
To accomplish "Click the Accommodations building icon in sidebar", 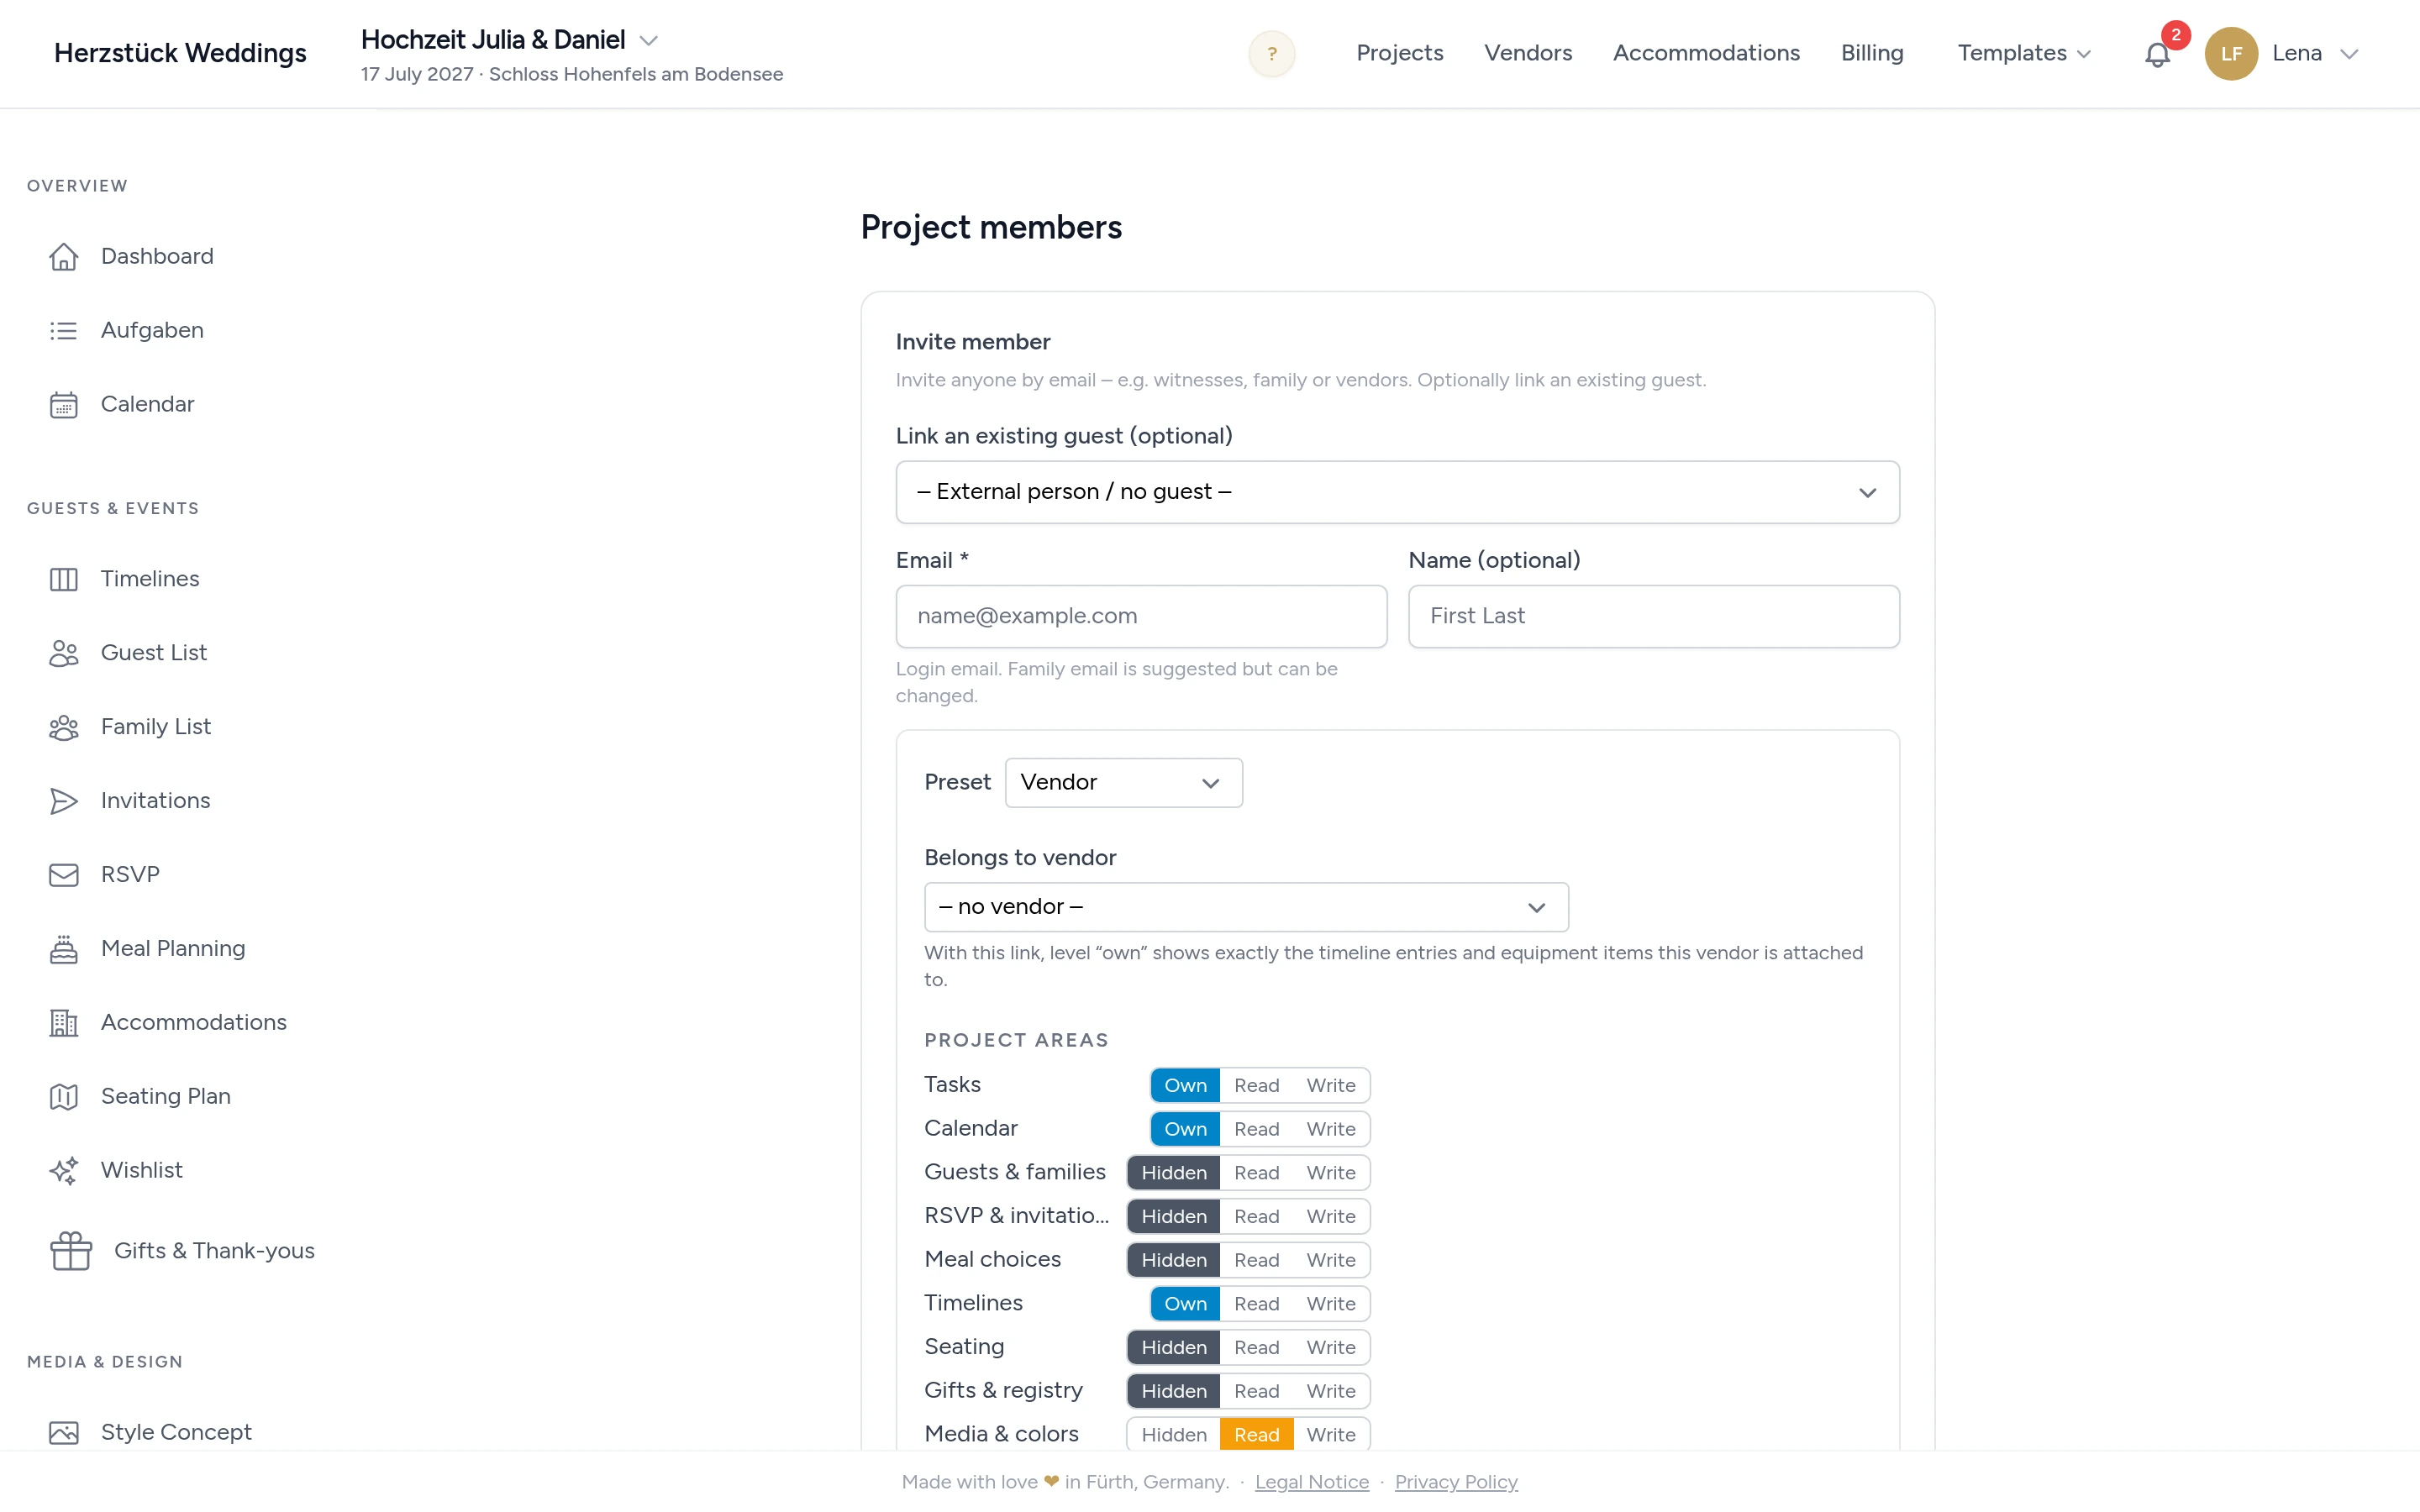I will click(x=63, y=1023).
